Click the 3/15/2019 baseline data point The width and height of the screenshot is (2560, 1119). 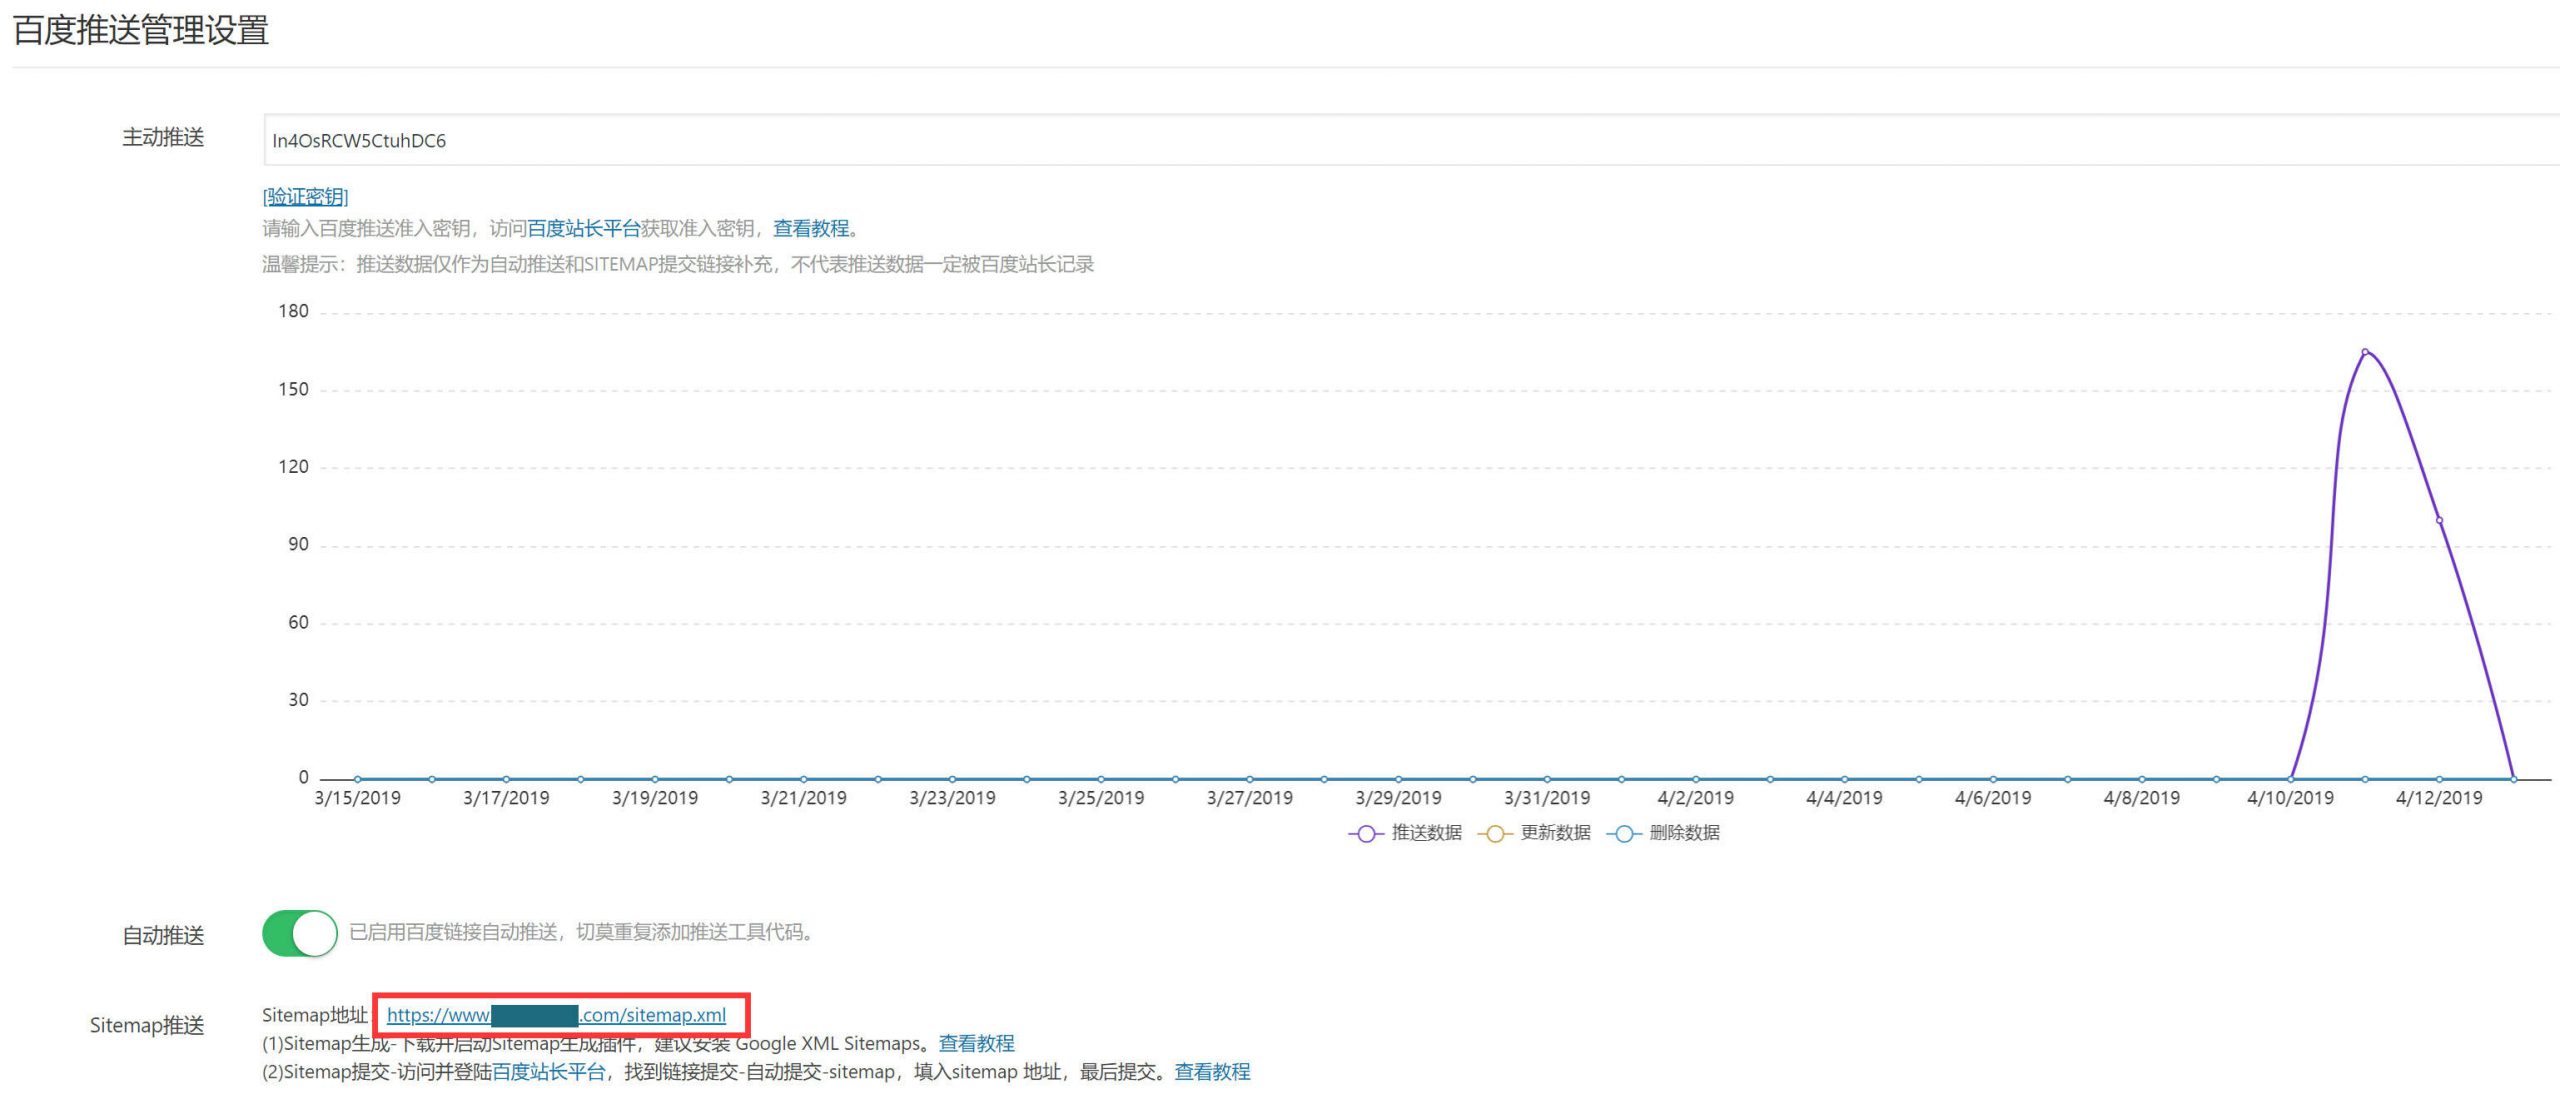(358, 779)
